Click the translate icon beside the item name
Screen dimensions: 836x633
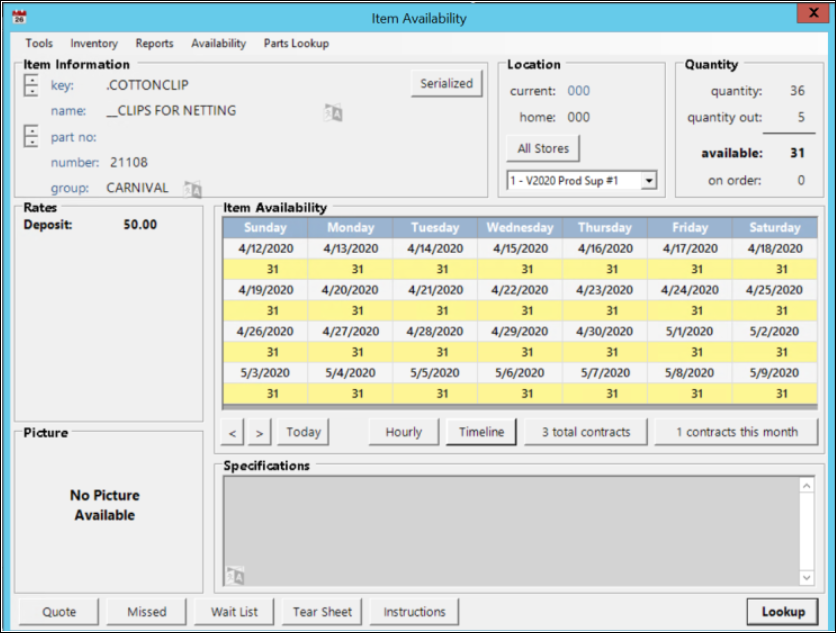pos(334,113)
